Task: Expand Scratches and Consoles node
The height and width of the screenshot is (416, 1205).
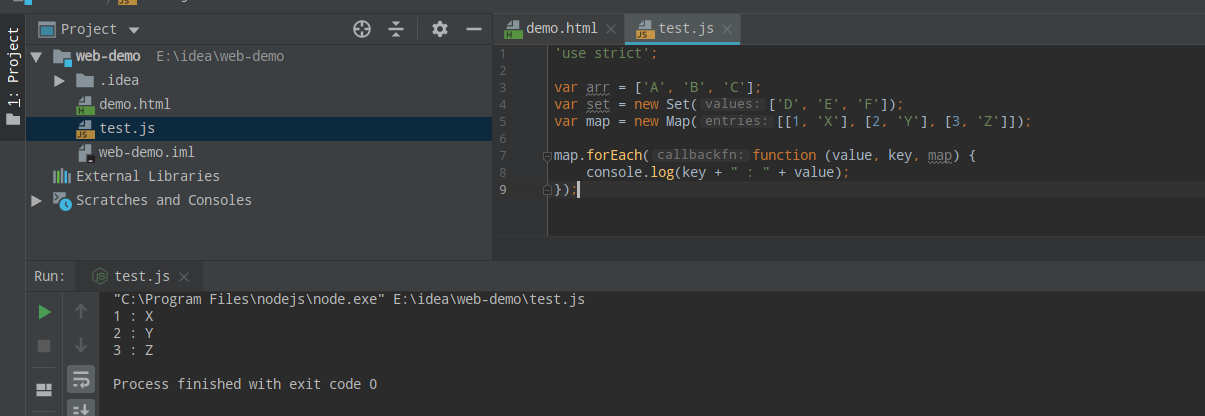Action: 37,200
